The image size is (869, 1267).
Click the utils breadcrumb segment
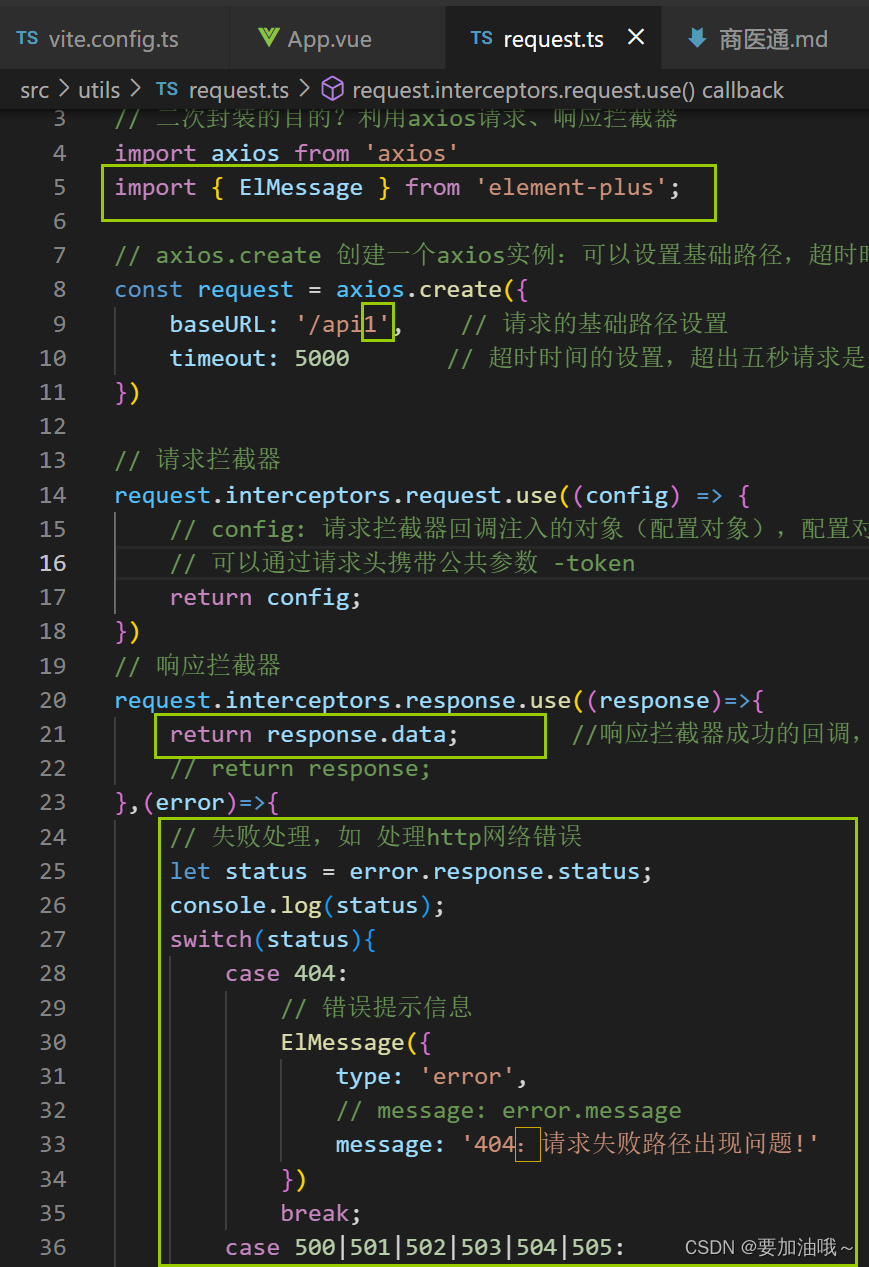[x=99, y=90]
